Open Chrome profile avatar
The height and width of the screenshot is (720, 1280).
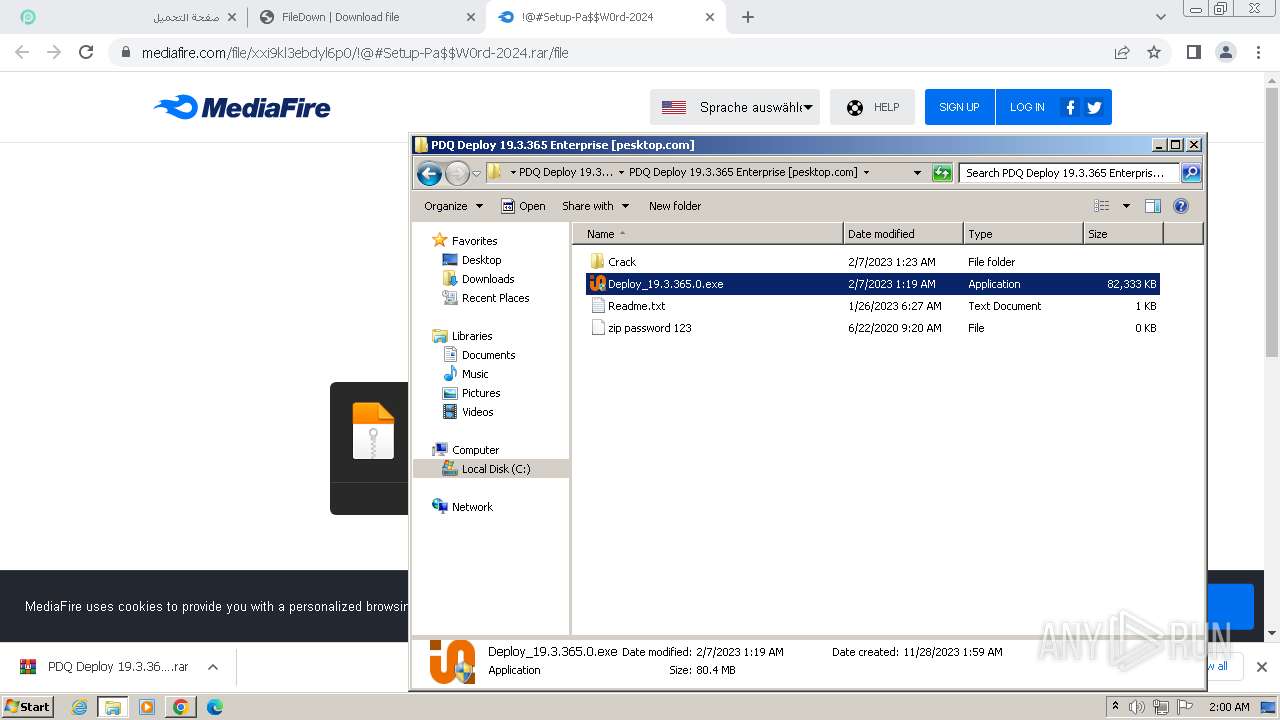[1226, 52]
